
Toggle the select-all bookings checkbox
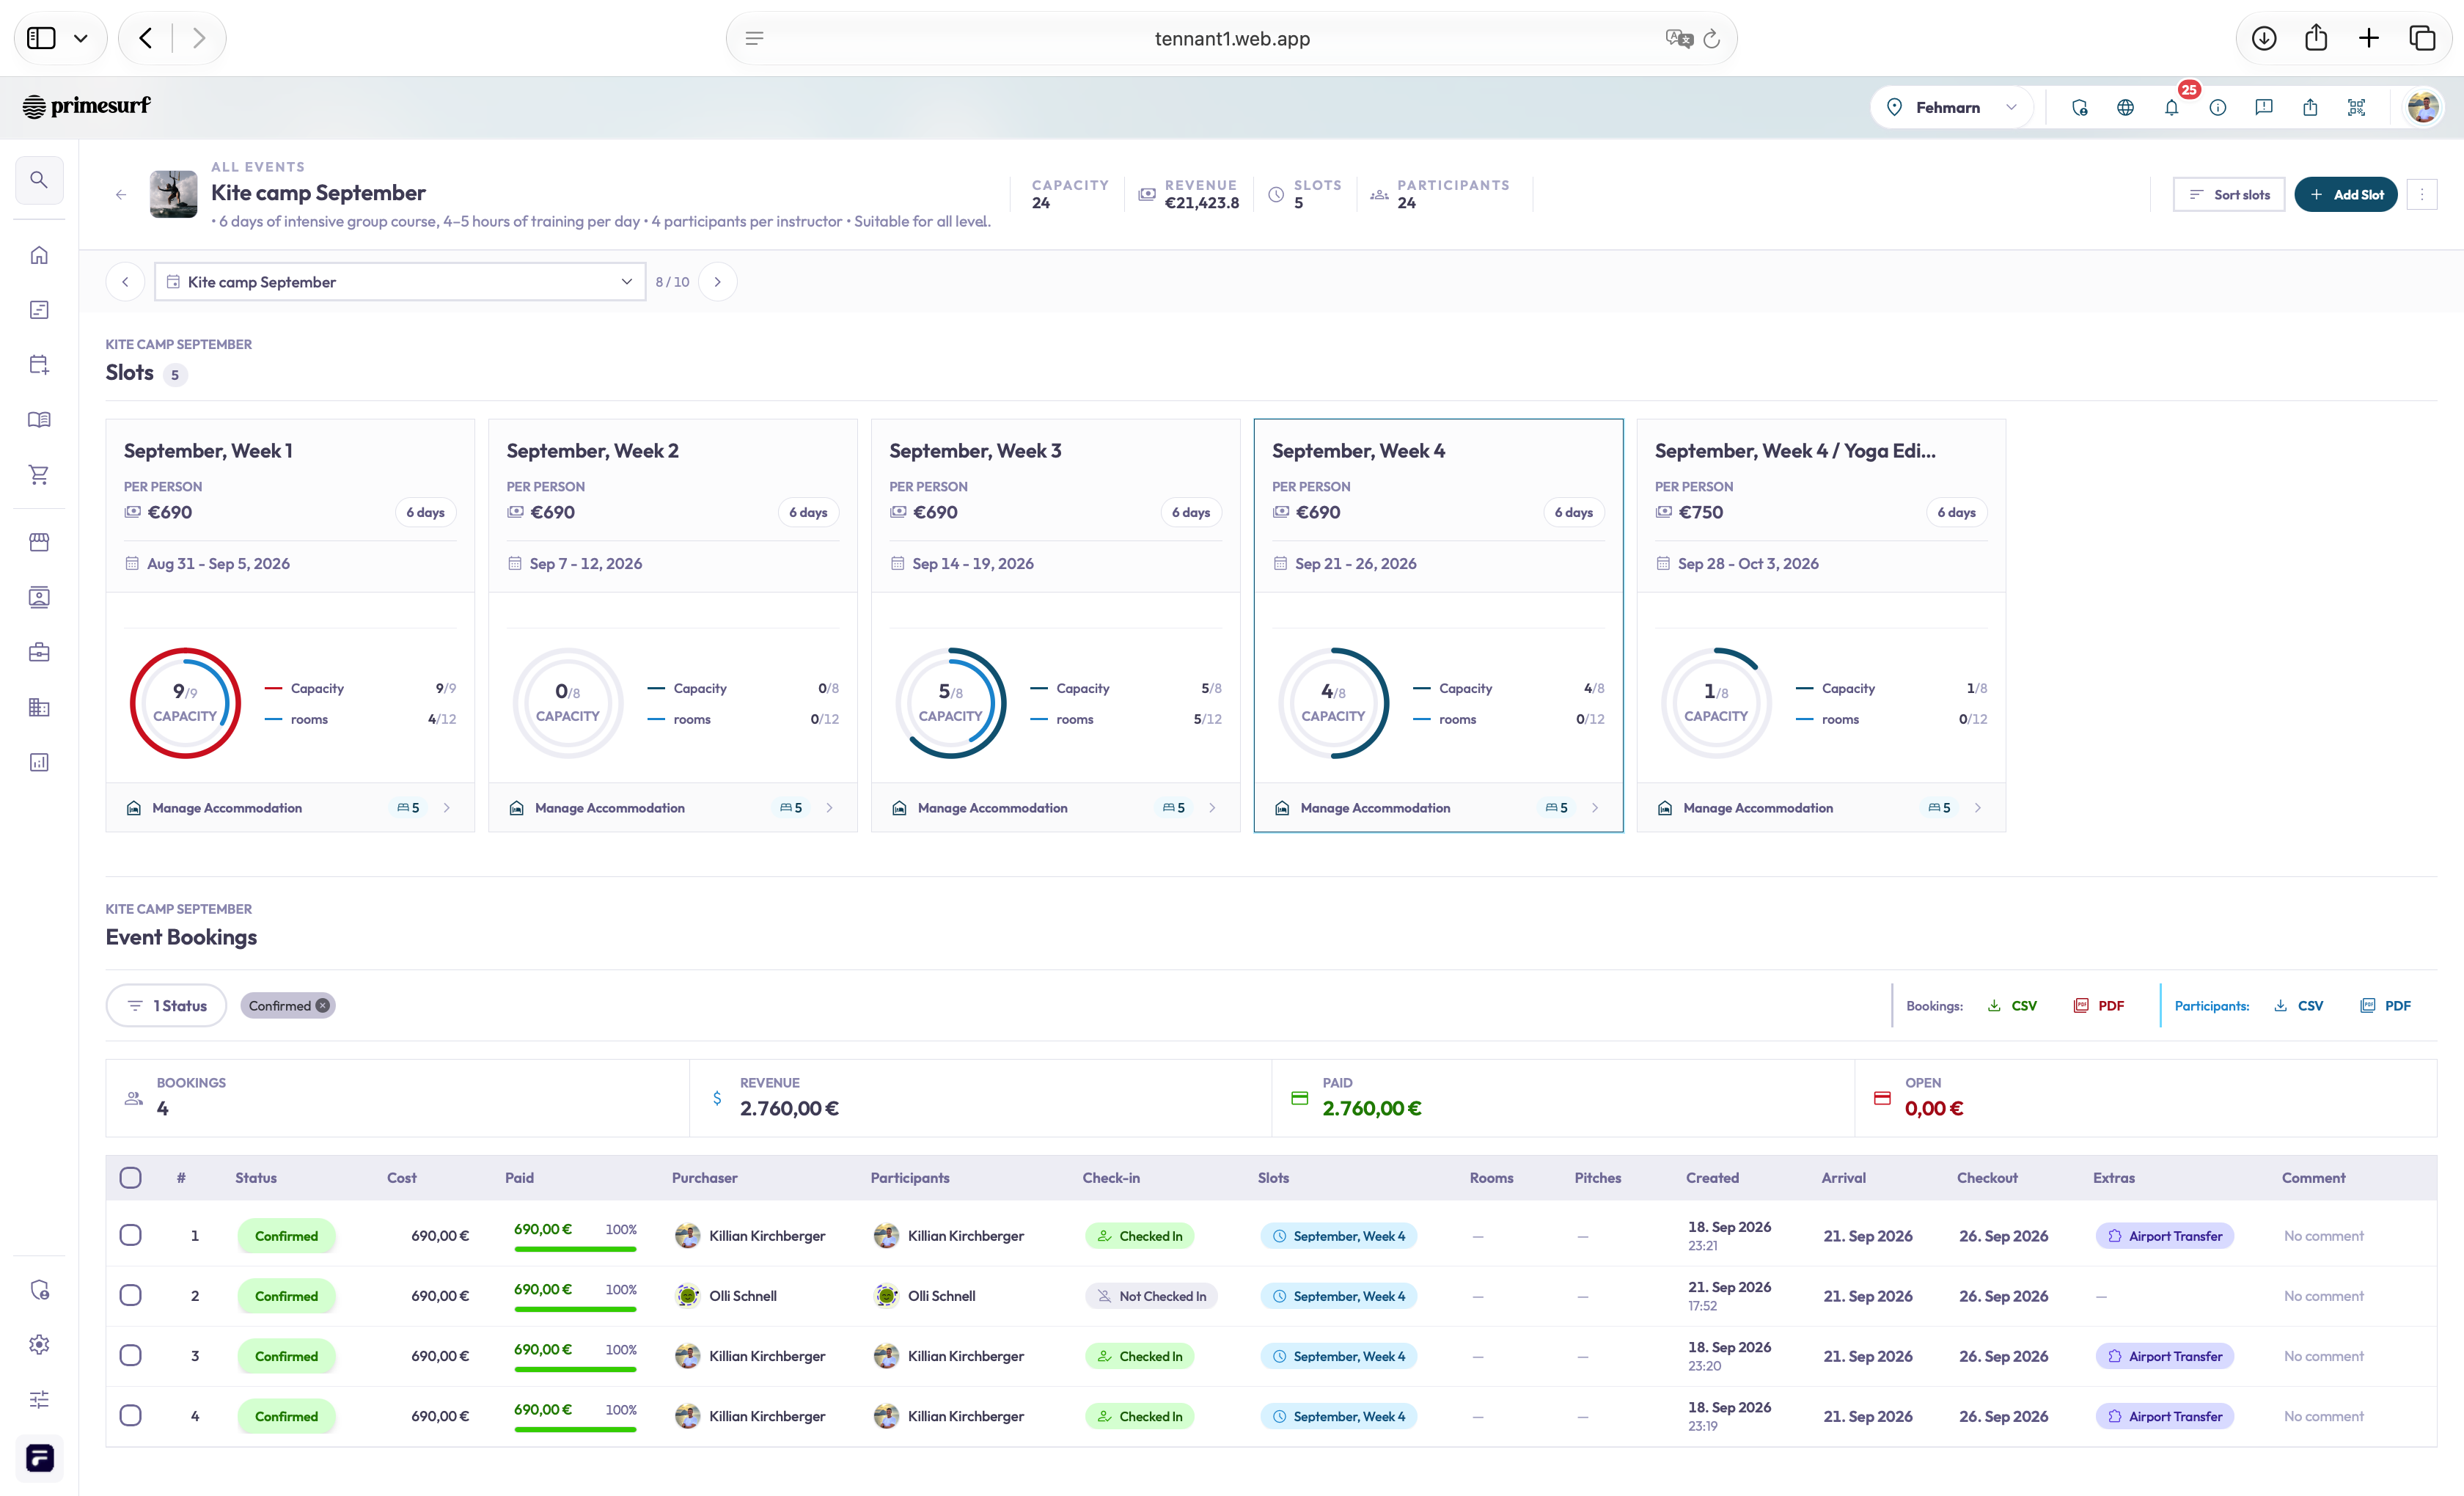click(130, 1177)
